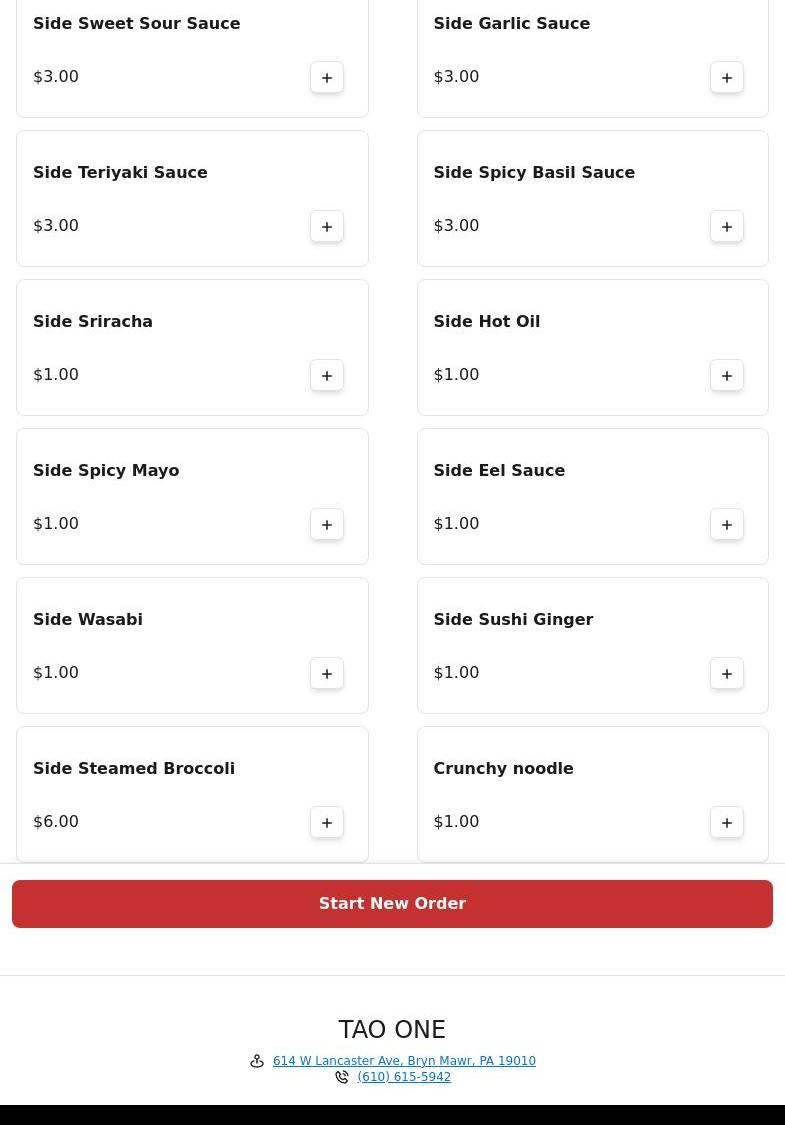Add Side Sweet Sour Sauce to order

pos(327,77)
